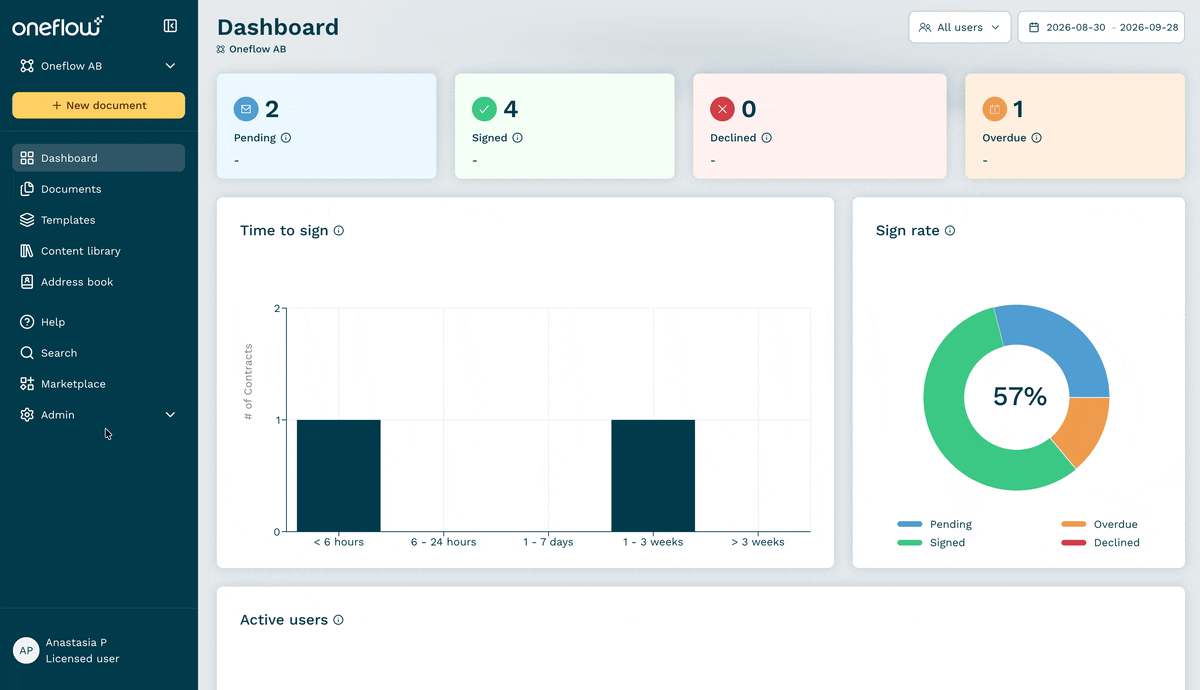Open the Pending summary card
The image size is (1200, 690).
[x=326, y=126]
